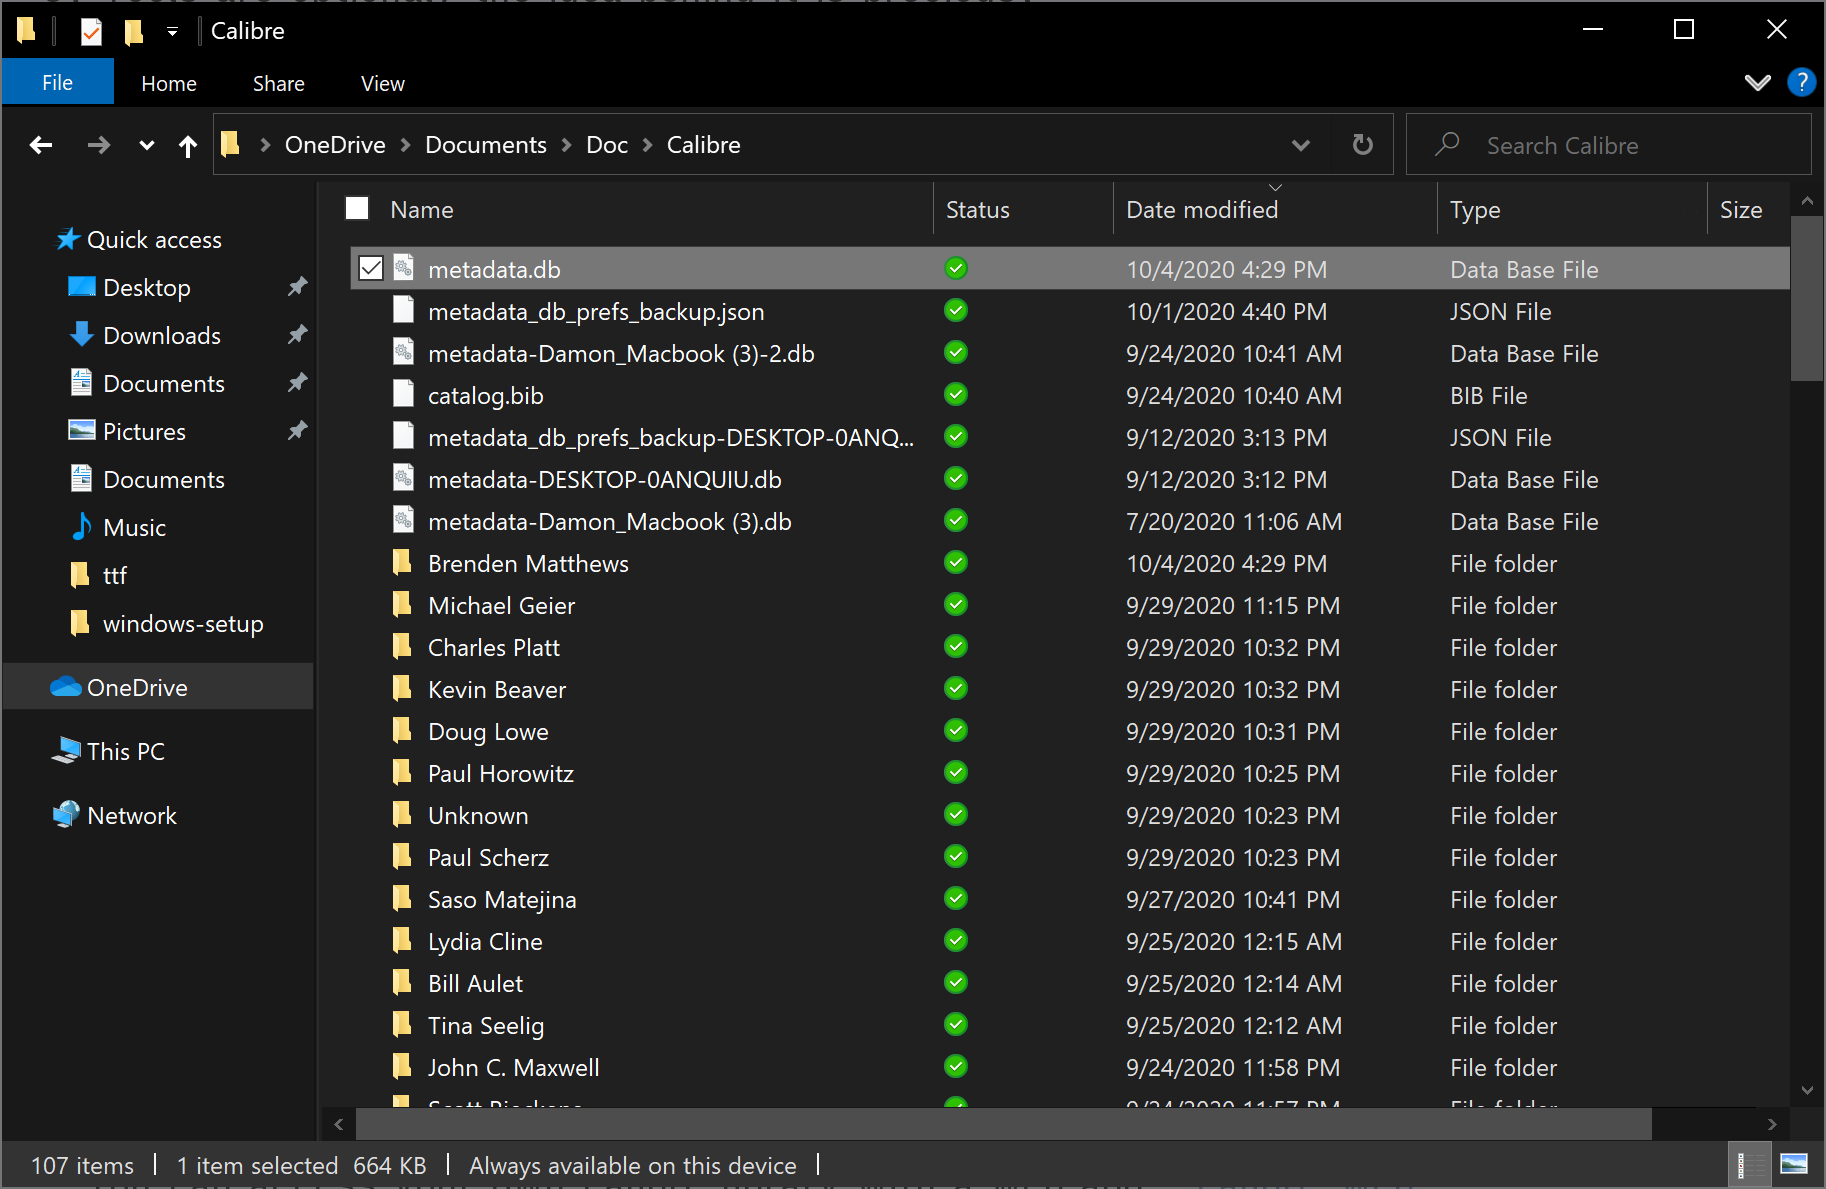This screenshot has height=1189, width=1826.
Task: Click the Properties icon in the title bar
Action: tap(91, 31)
